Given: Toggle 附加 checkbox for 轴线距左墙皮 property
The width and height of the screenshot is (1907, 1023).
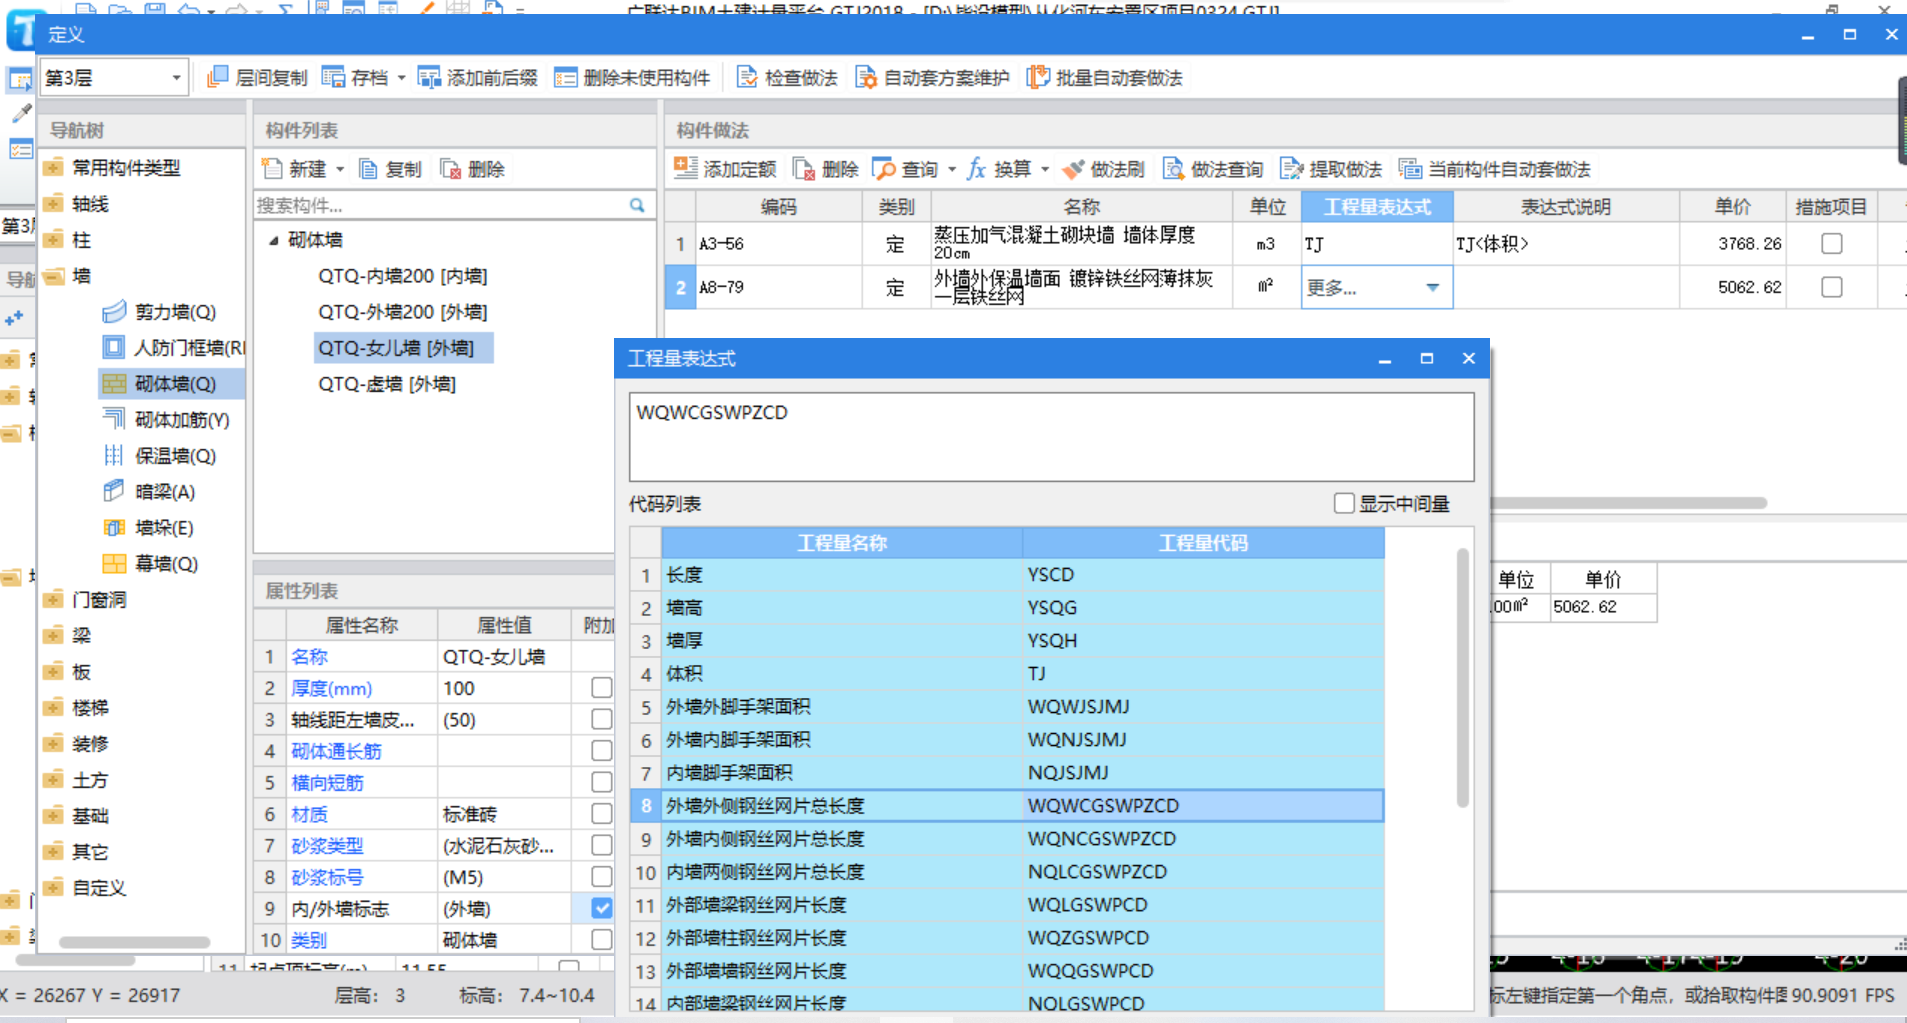Looking at the screenshot, I should coord(601,719).
